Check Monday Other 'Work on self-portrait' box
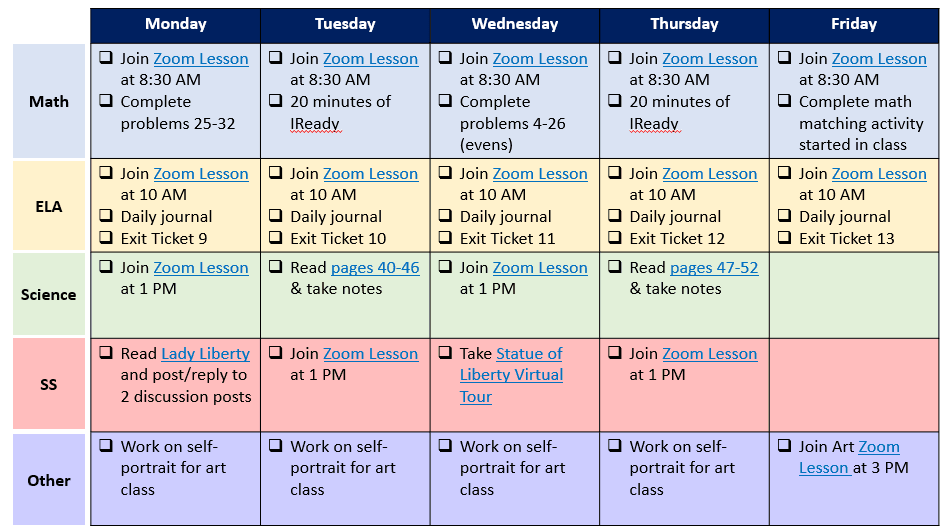 coord(106,446)
